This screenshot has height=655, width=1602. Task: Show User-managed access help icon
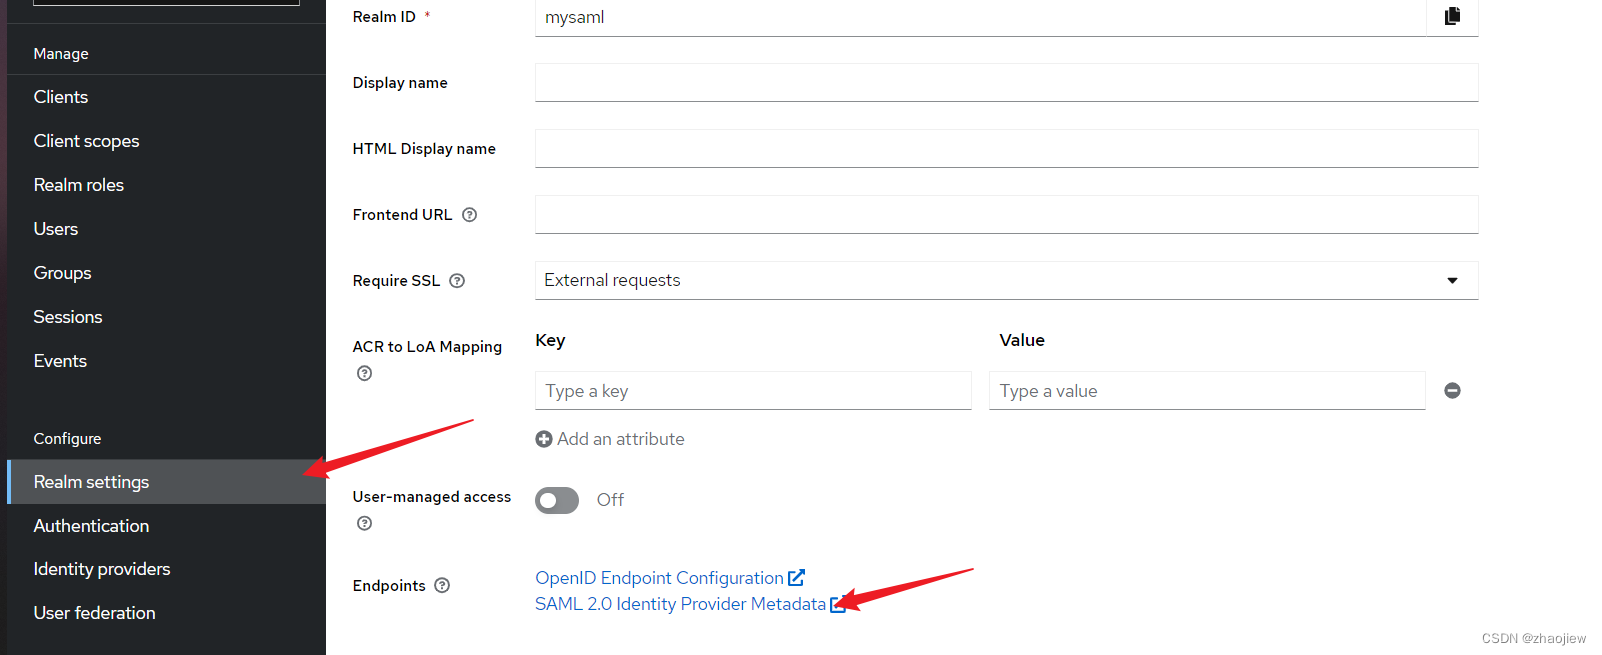click(365, 523)
